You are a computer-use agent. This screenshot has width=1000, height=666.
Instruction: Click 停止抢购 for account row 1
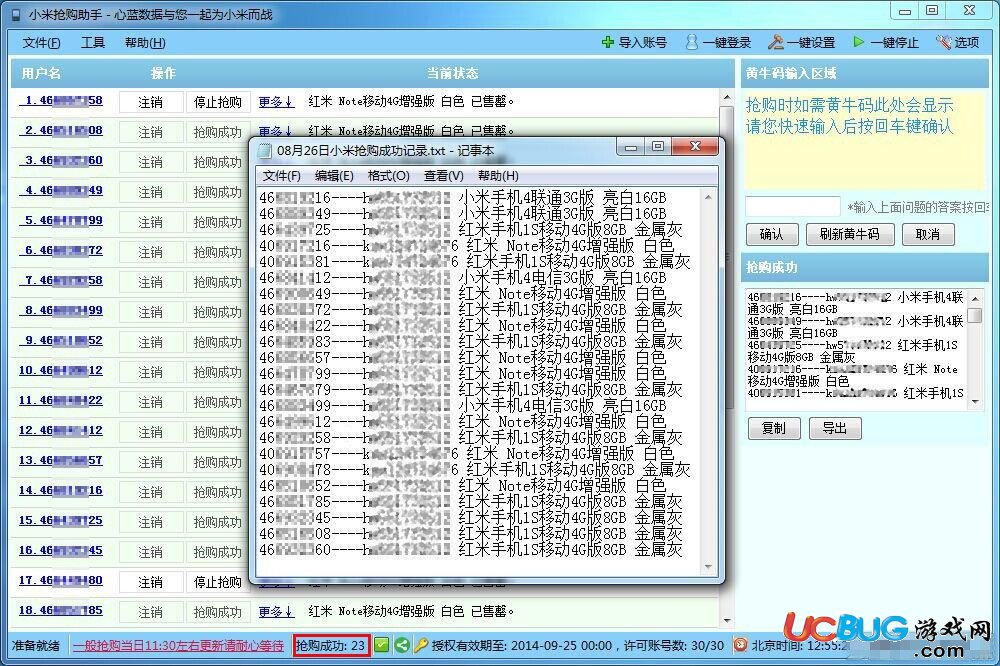217,102
